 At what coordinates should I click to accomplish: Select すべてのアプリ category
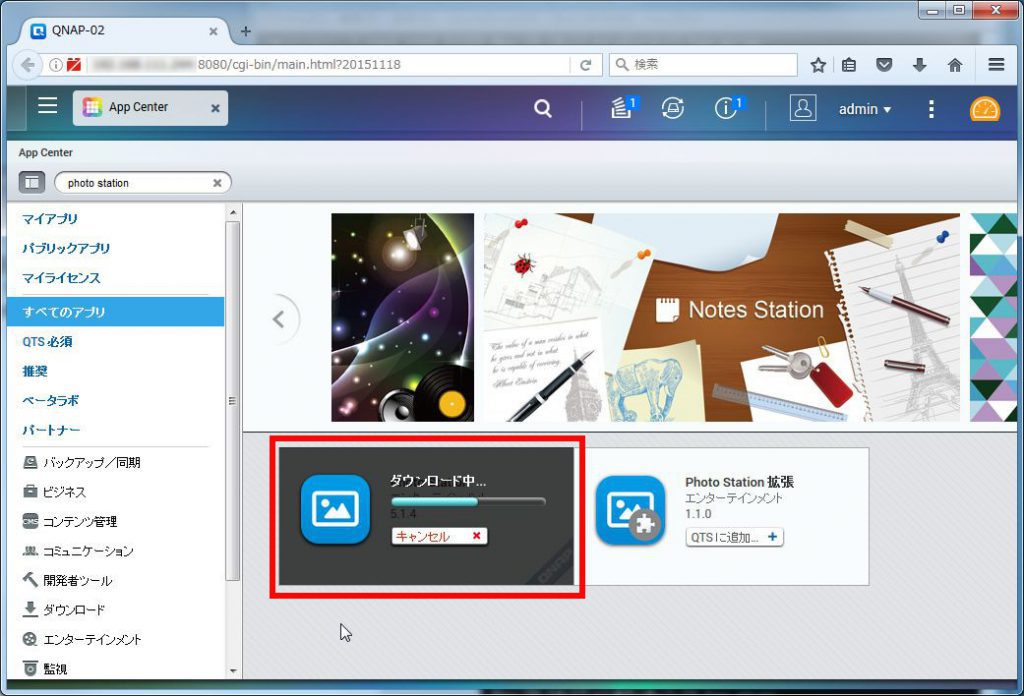[x=116, y=311]
